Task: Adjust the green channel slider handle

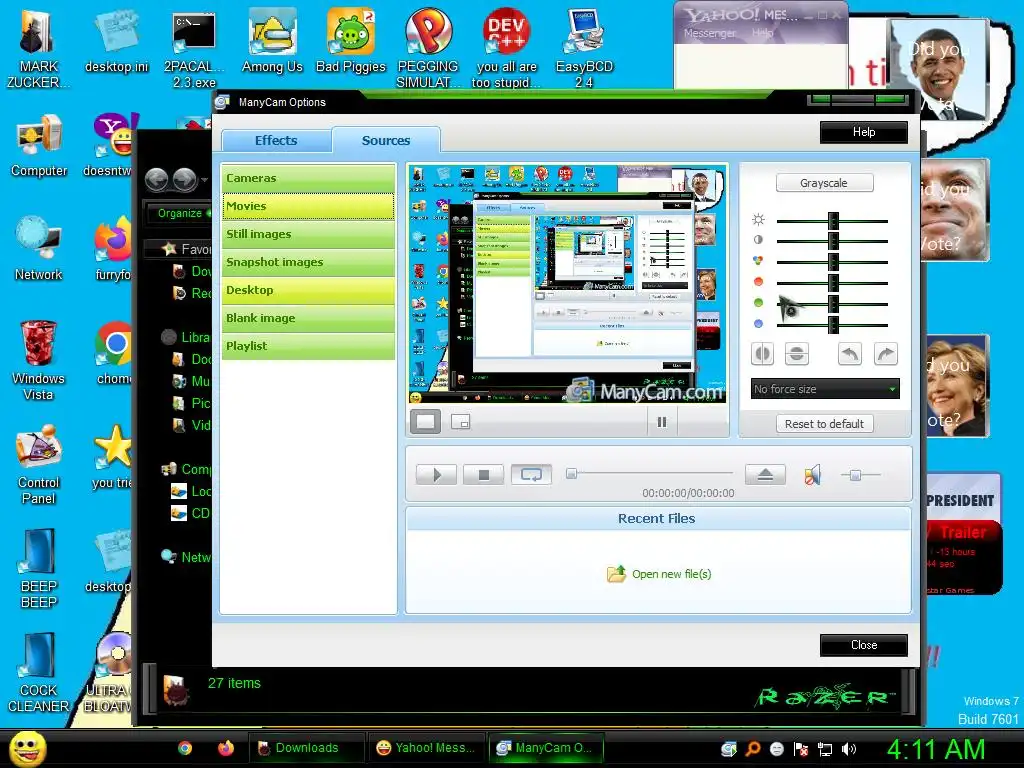Action: [833, 304]
